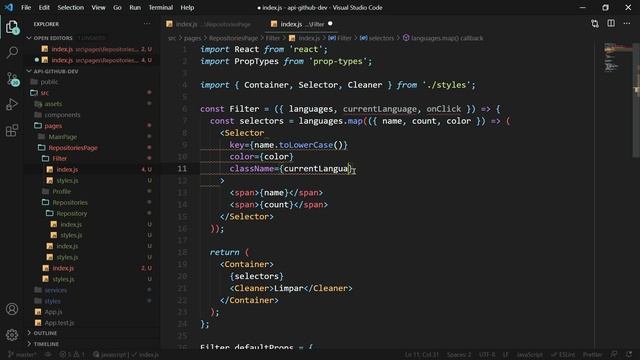Screen dimensions: 640x360
Task: Open the Explorer view in activity bar
Action: coord(12,27)
